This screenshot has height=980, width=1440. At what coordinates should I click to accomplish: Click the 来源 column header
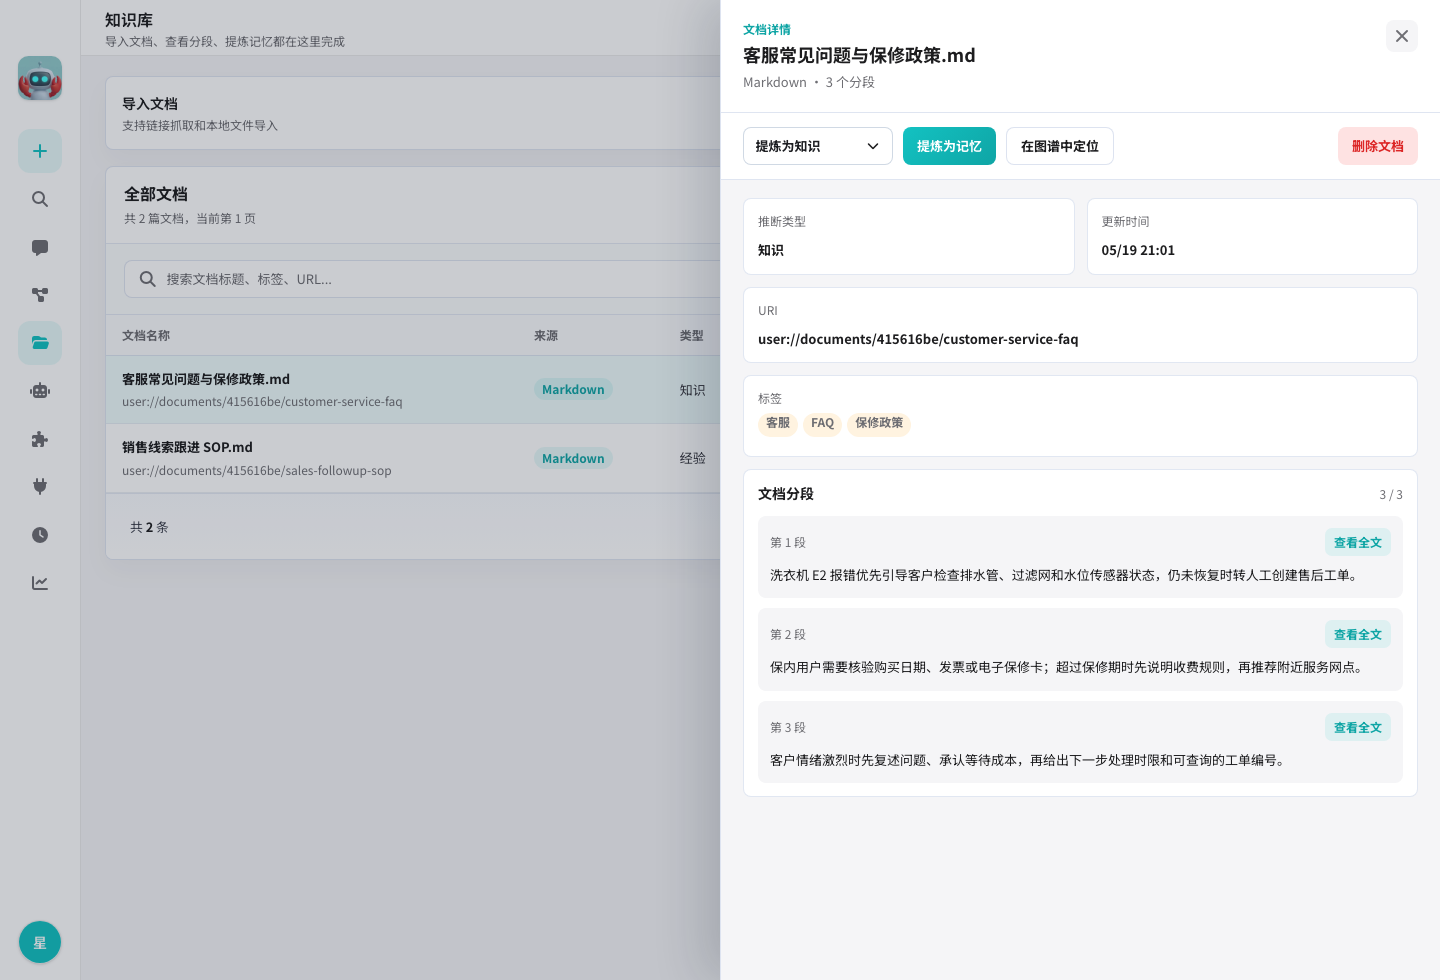[546, 336]
